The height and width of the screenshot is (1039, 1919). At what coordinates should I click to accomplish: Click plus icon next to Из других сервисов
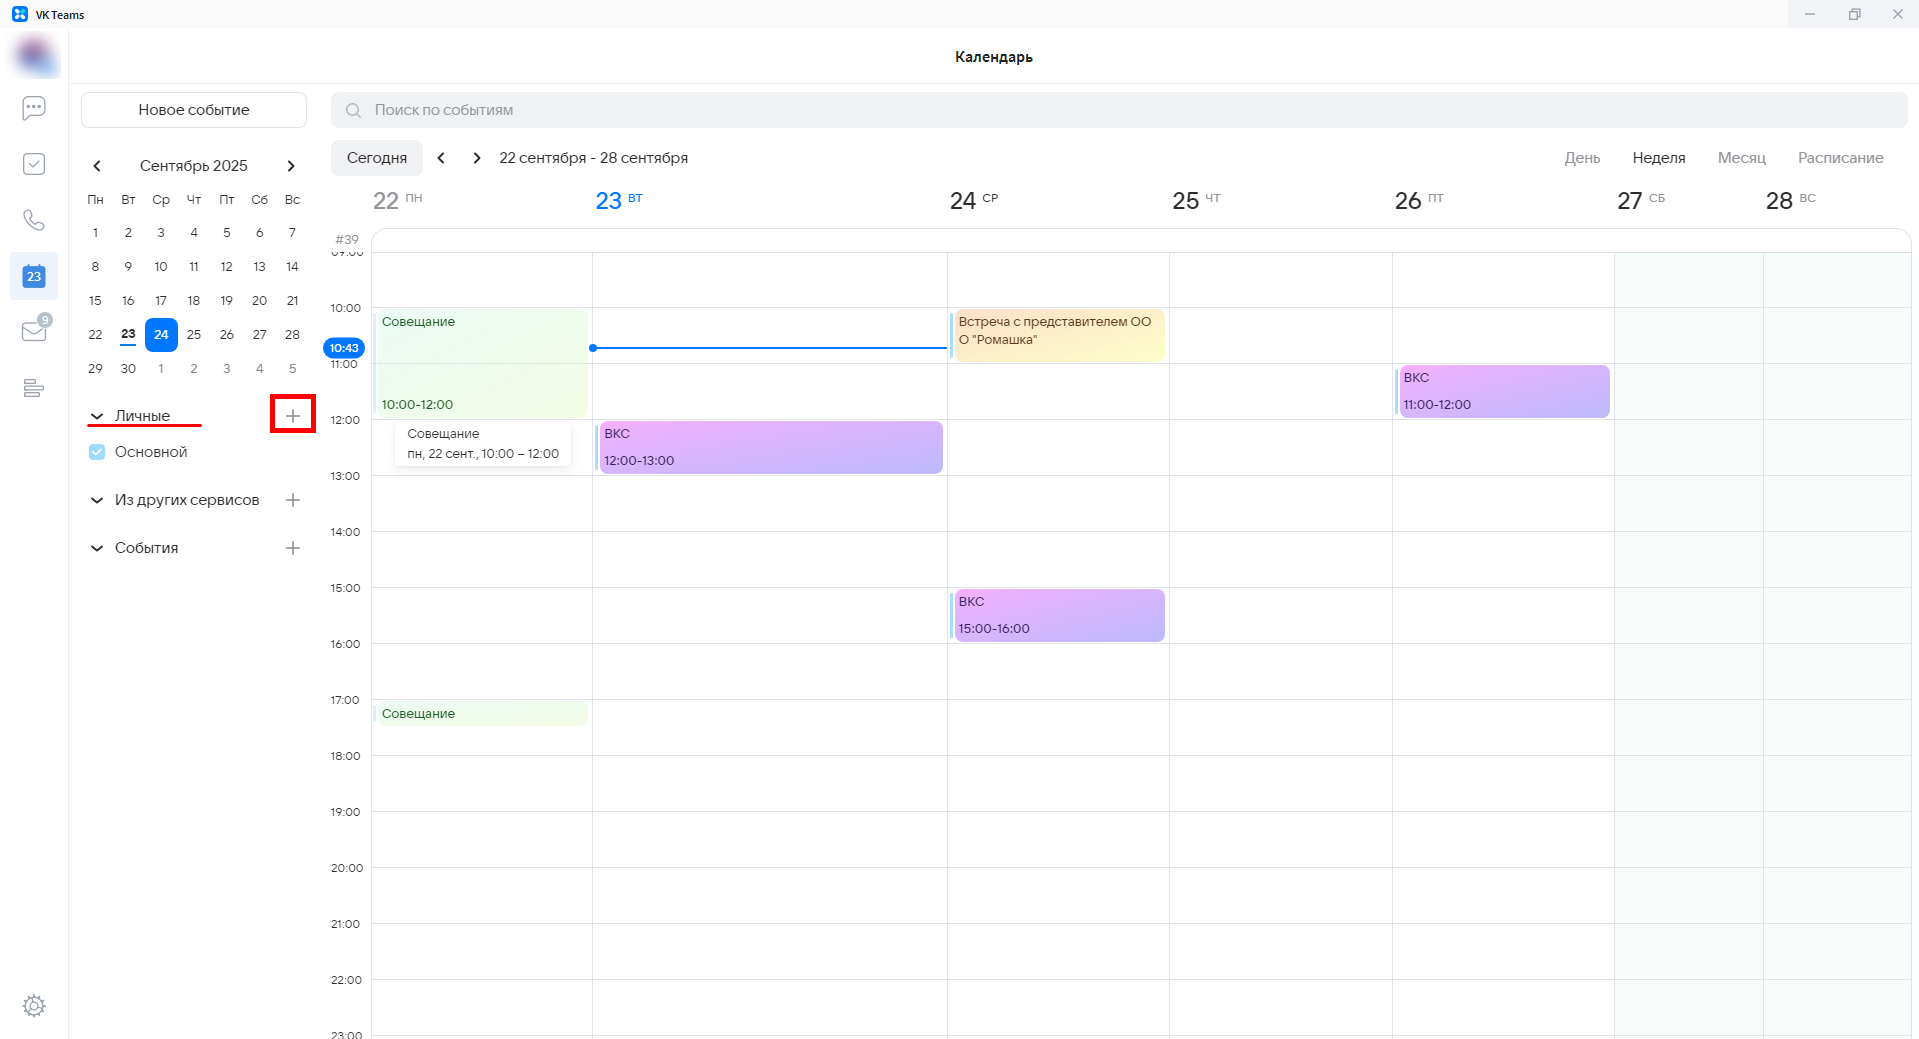[x=293, y=500]
